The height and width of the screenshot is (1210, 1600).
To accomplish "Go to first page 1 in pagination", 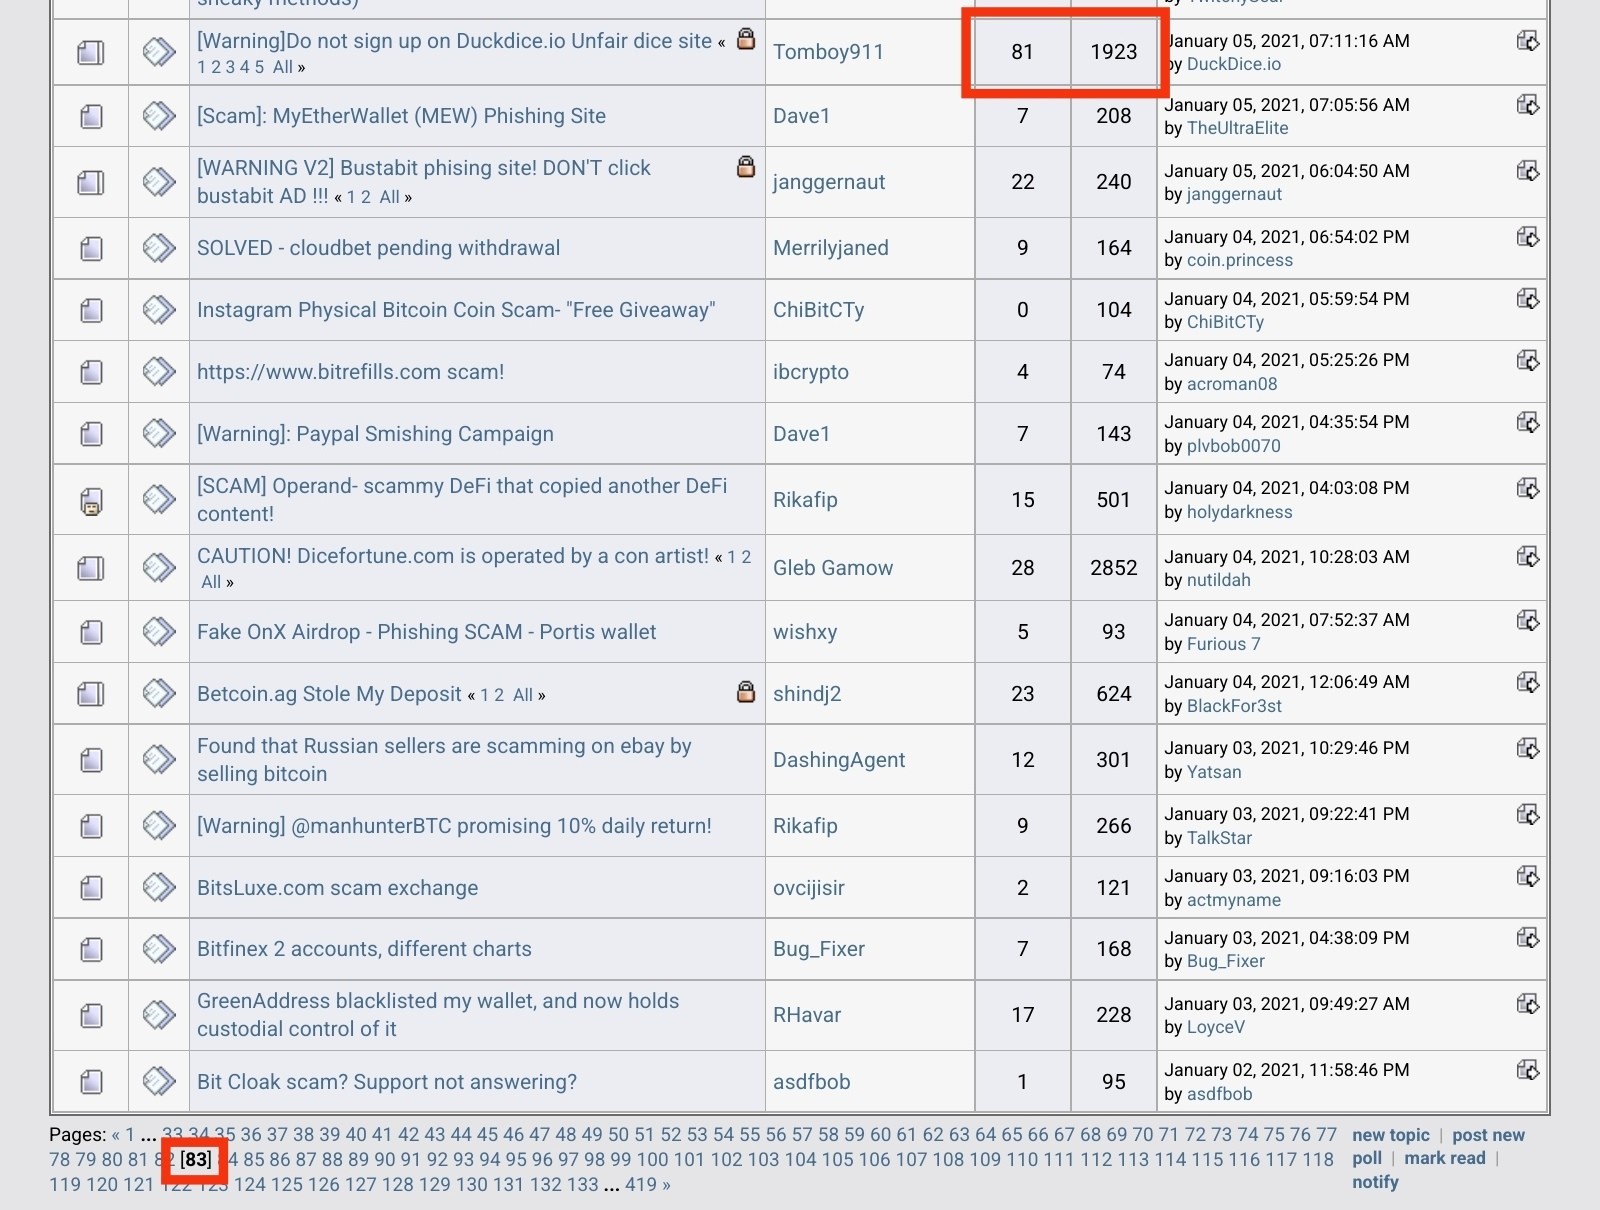I will (x=129, y=1135).
